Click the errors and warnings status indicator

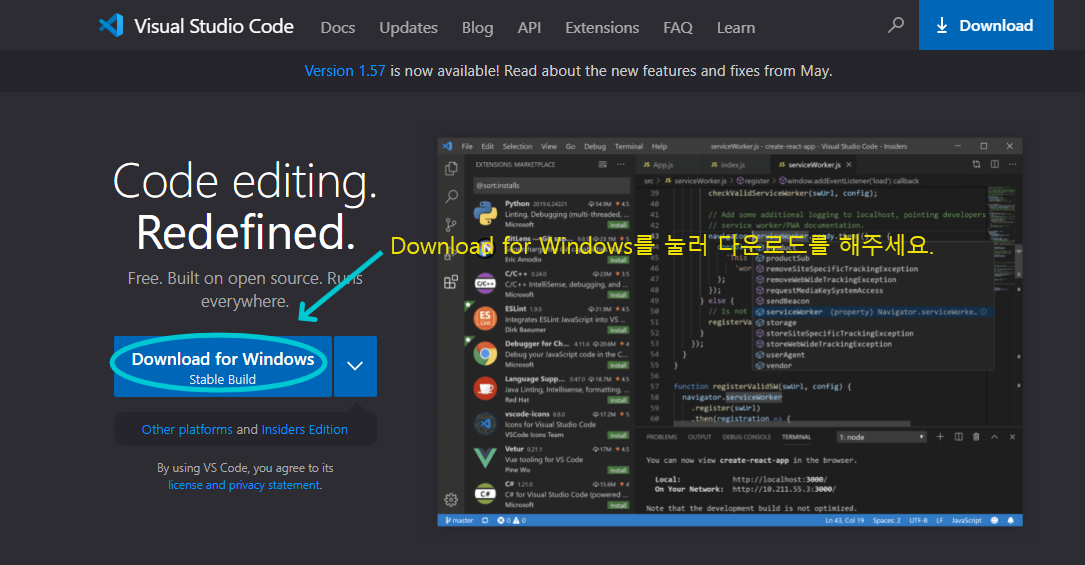pos(511,520)
